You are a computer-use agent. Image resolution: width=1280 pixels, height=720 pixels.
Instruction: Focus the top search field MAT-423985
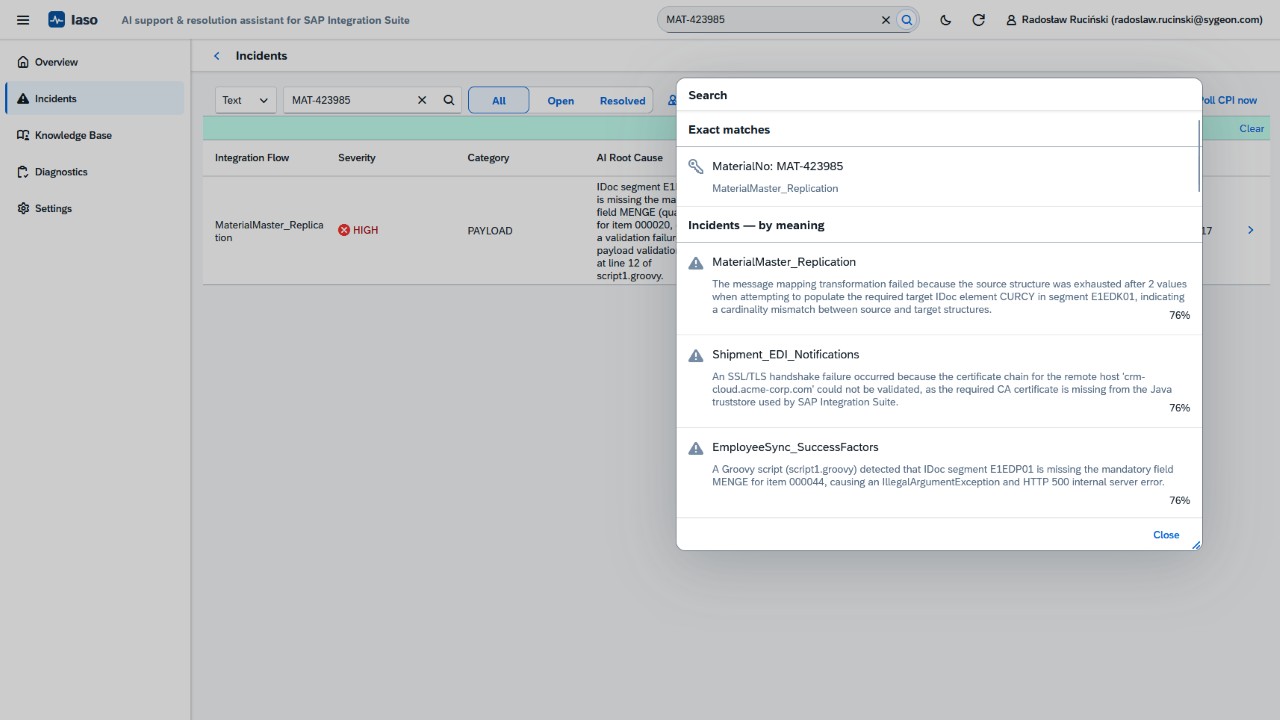(770, 20)
